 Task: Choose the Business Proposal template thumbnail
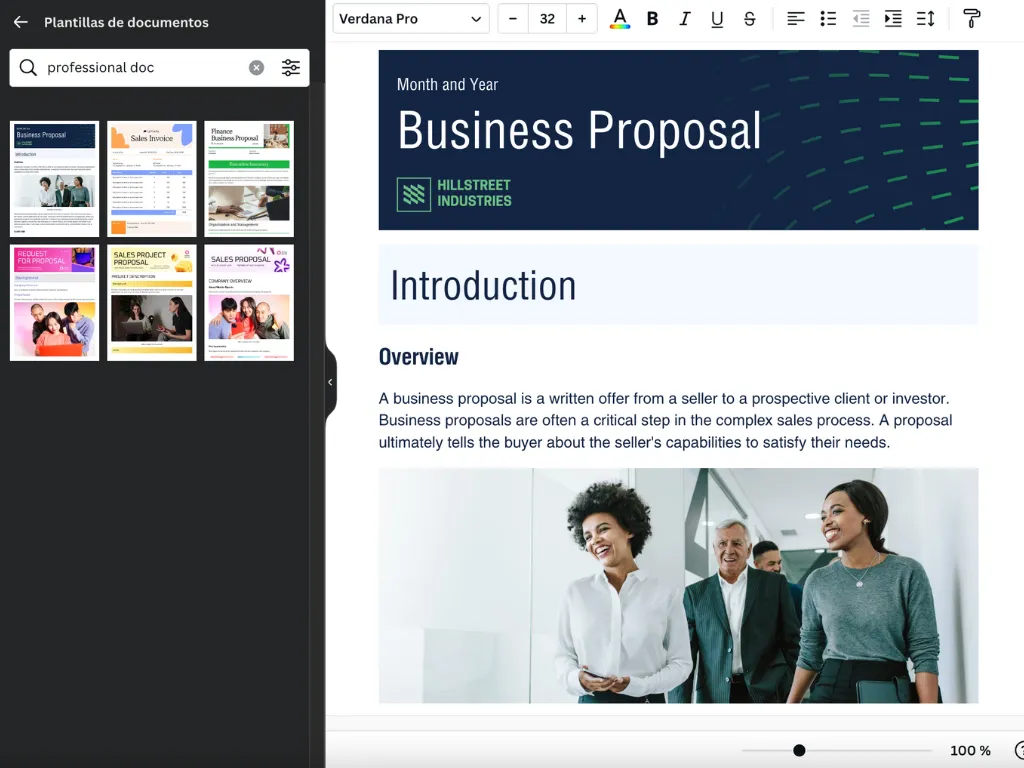(x=54, y=179)
